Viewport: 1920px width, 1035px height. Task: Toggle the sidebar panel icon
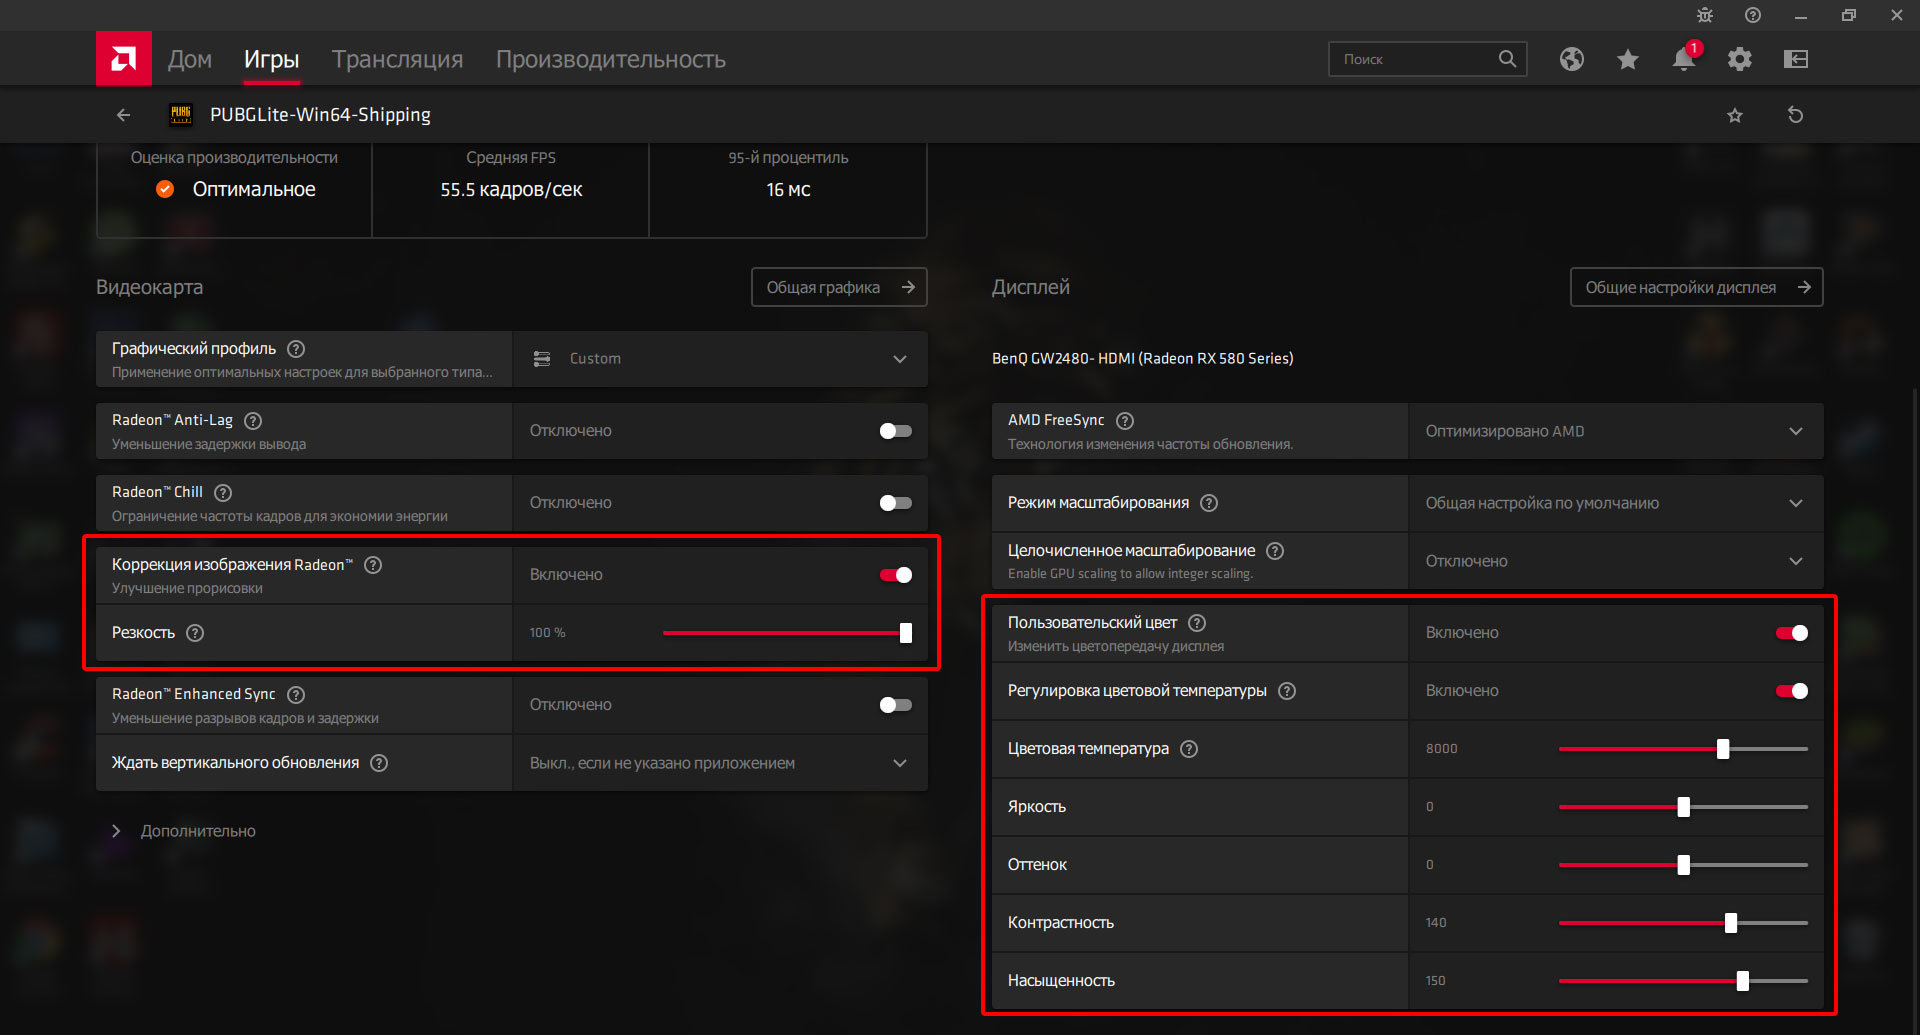pyautogui.click(x=1796, y=59)
